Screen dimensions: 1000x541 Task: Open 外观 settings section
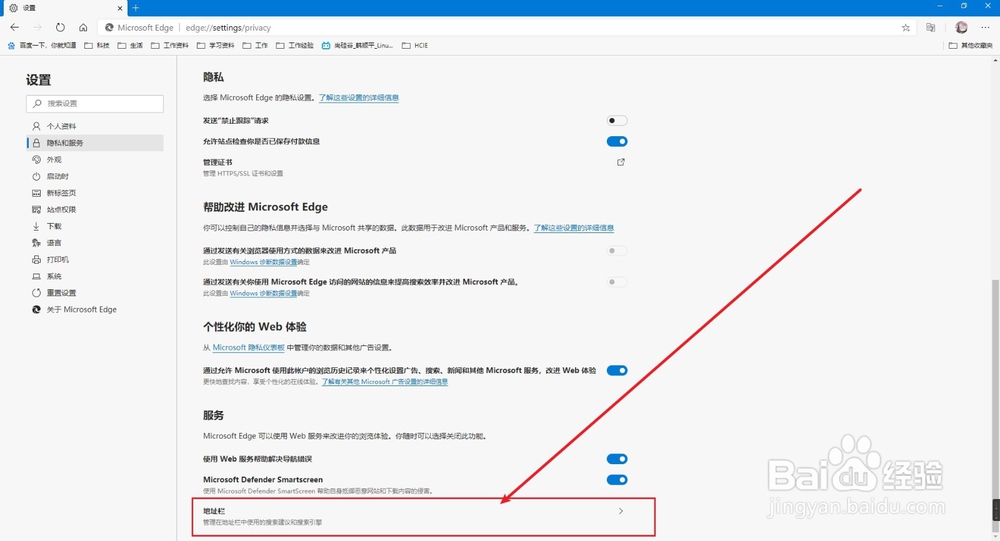[94, 159]
